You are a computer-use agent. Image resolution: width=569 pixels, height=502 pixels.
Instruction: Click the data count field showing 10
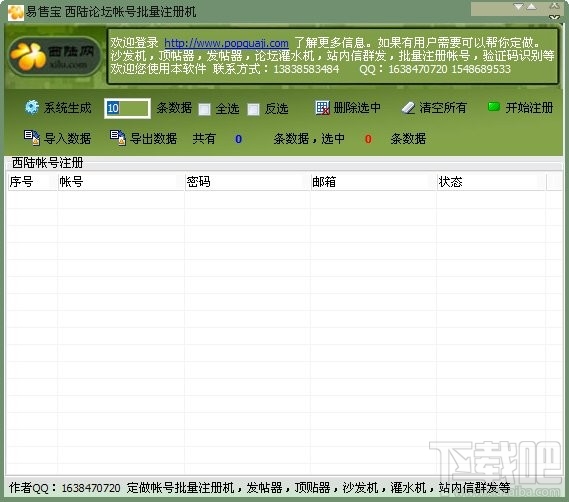pos(127,108)
